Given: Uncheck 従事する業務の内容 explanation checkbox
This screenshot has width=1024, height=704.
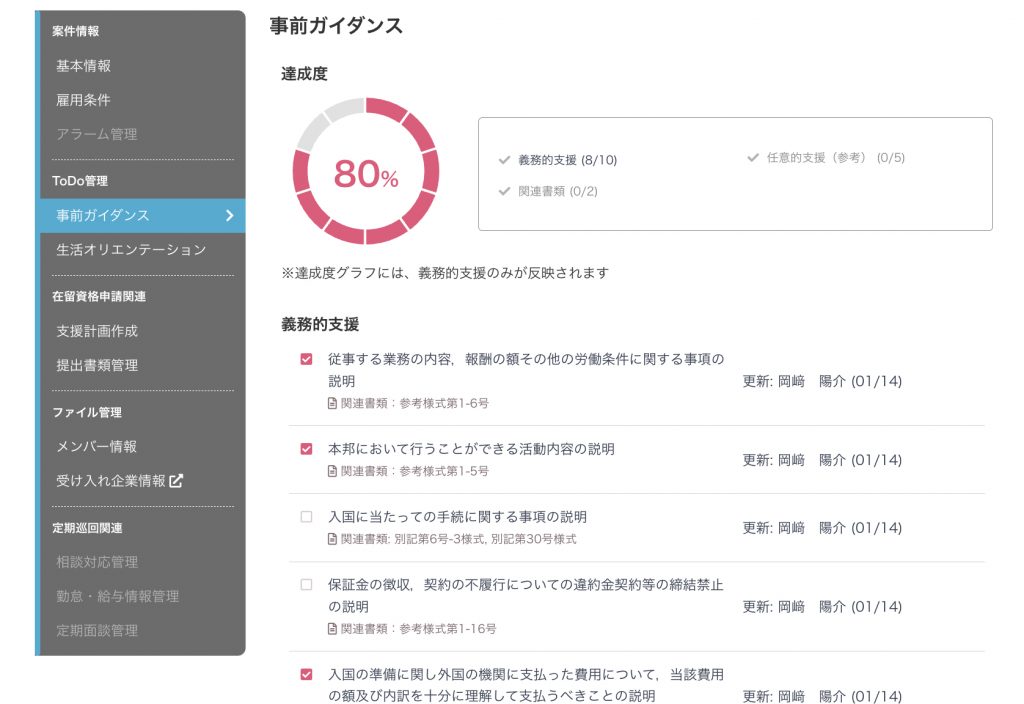Looking at the screenshot, I should coord(307,360).
